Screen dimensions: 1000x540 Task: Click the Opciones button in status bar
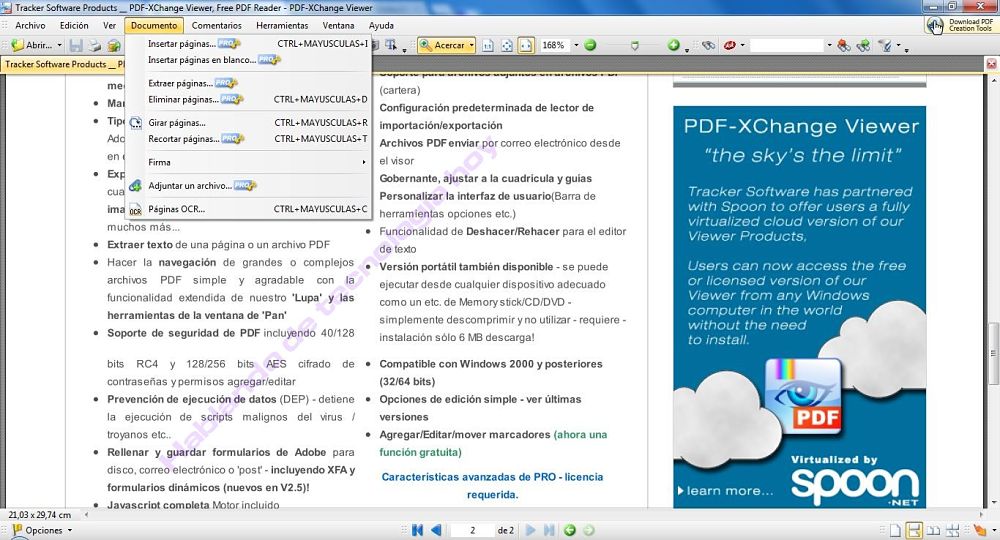click(42, 530)
